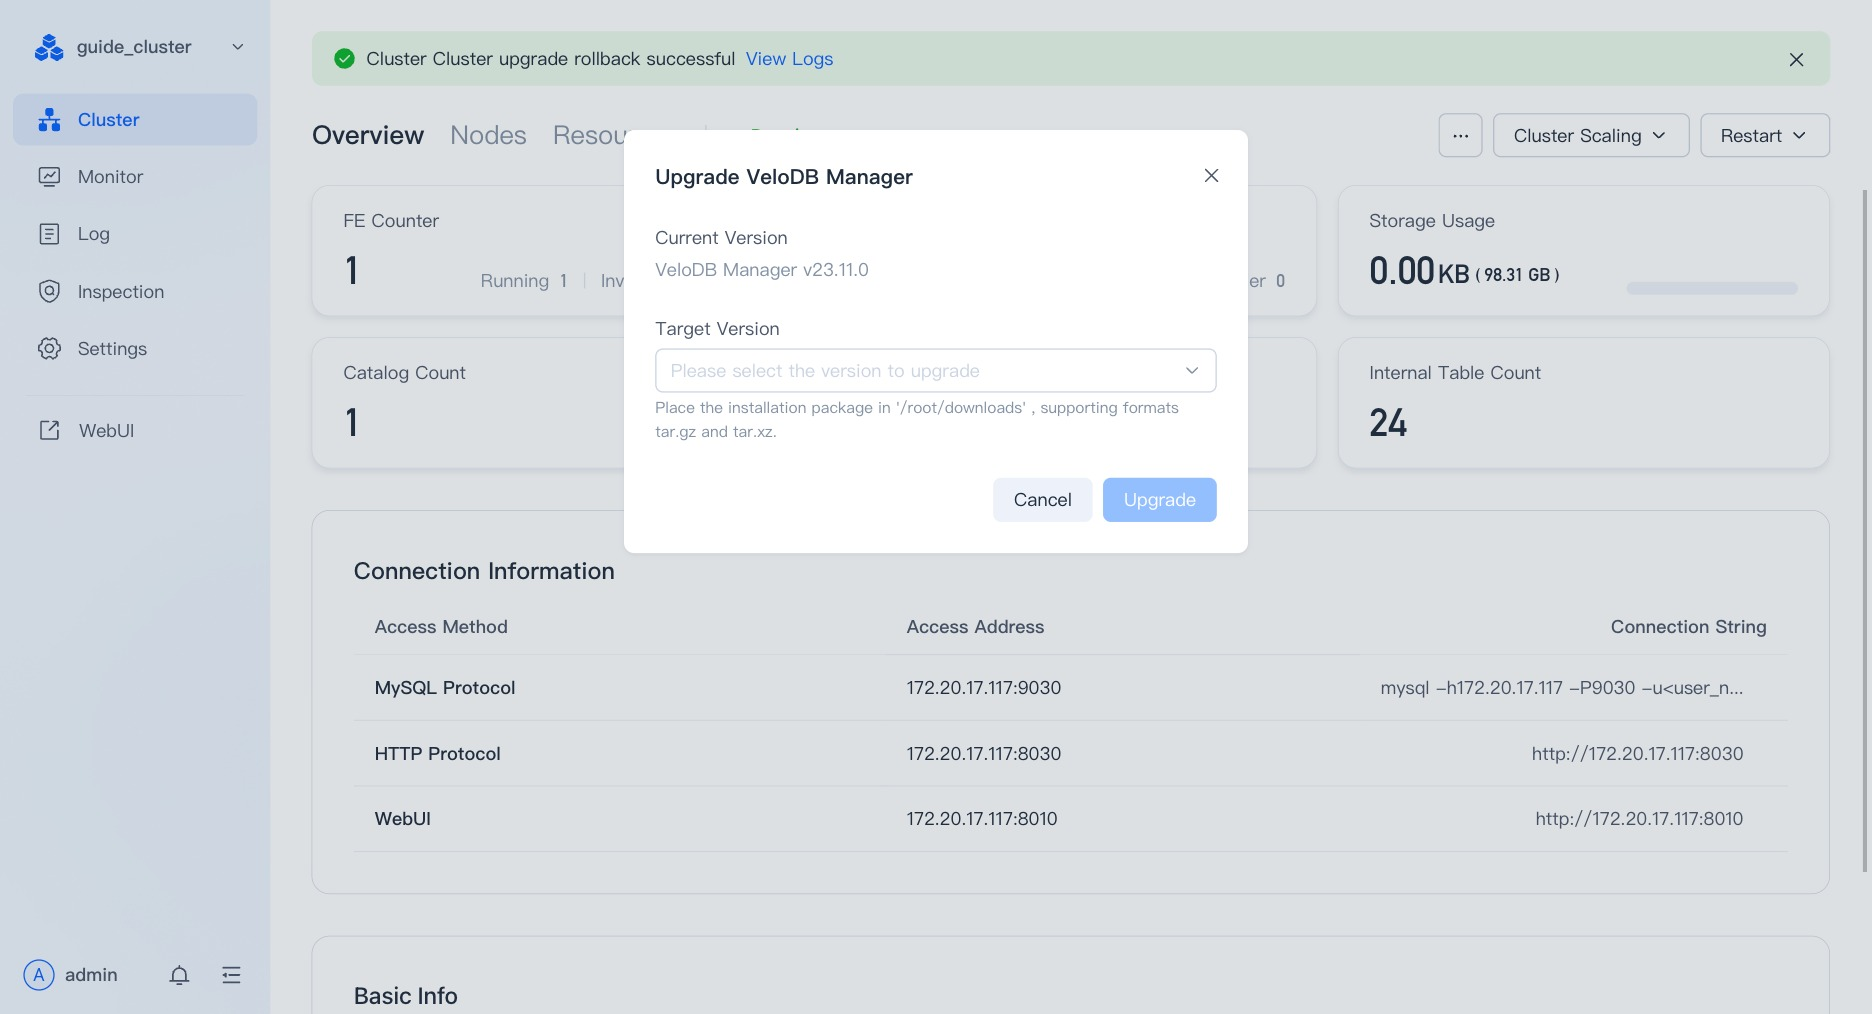1872x1014 pixels.
Task: Switch to the Resource tab
Action: (x=589, y=135)
